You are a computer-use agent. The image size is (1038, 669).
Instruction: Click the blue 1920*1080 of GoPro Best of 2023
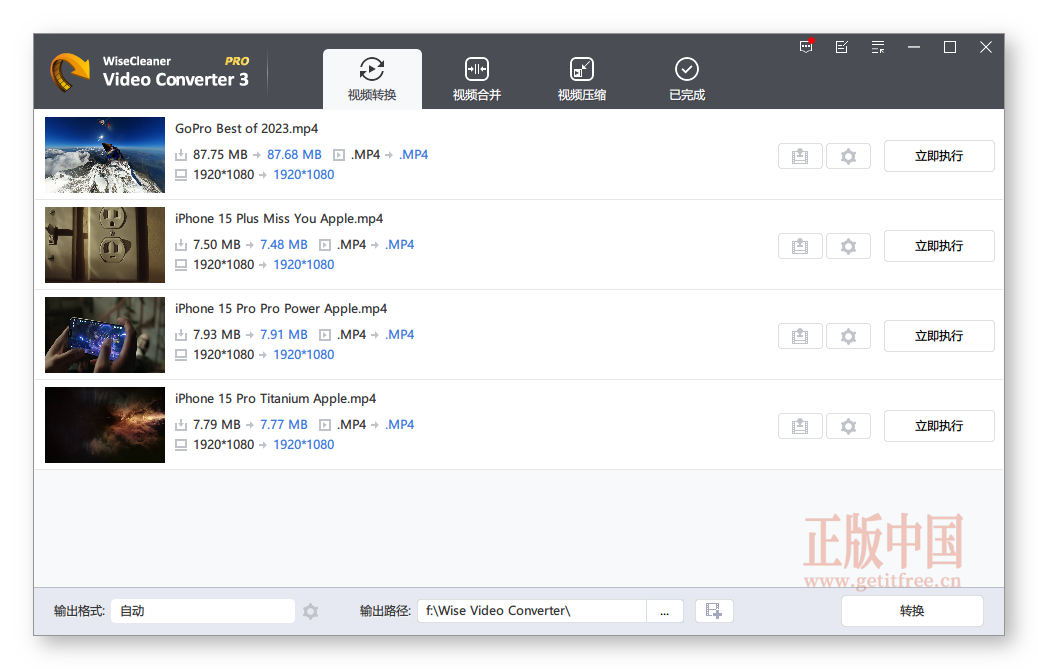click(x=304, y=175)
